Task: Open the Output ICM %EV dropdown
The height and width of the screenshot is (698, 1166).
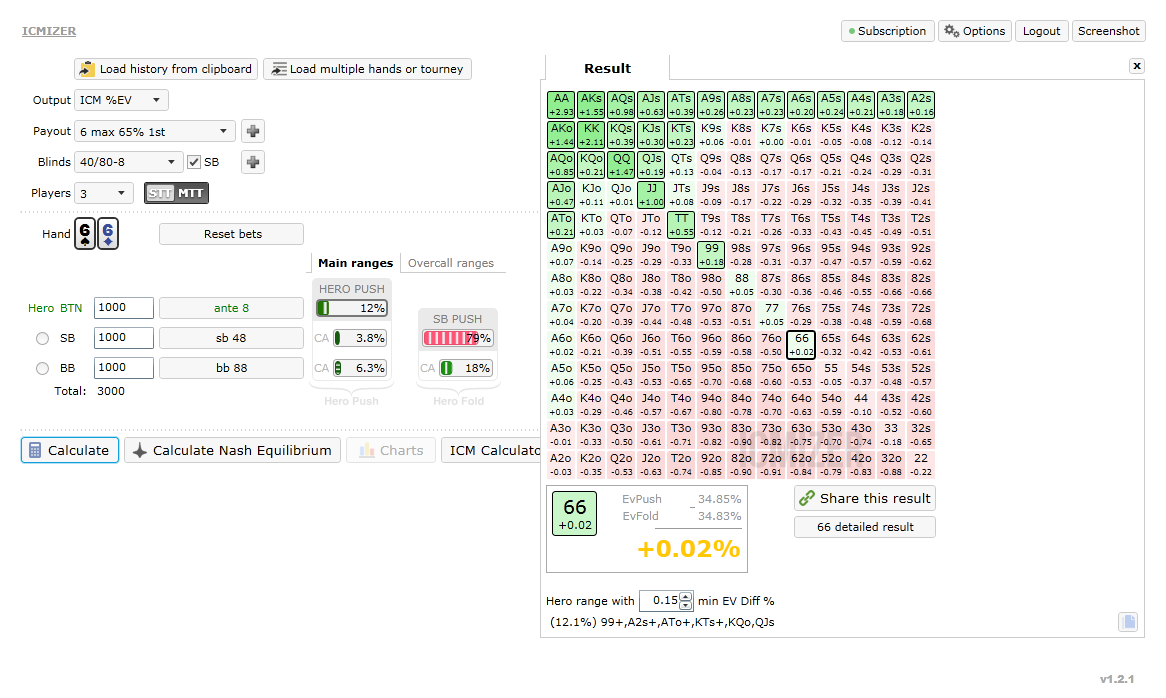Action: pyautogui.click(x=121, y=100)
